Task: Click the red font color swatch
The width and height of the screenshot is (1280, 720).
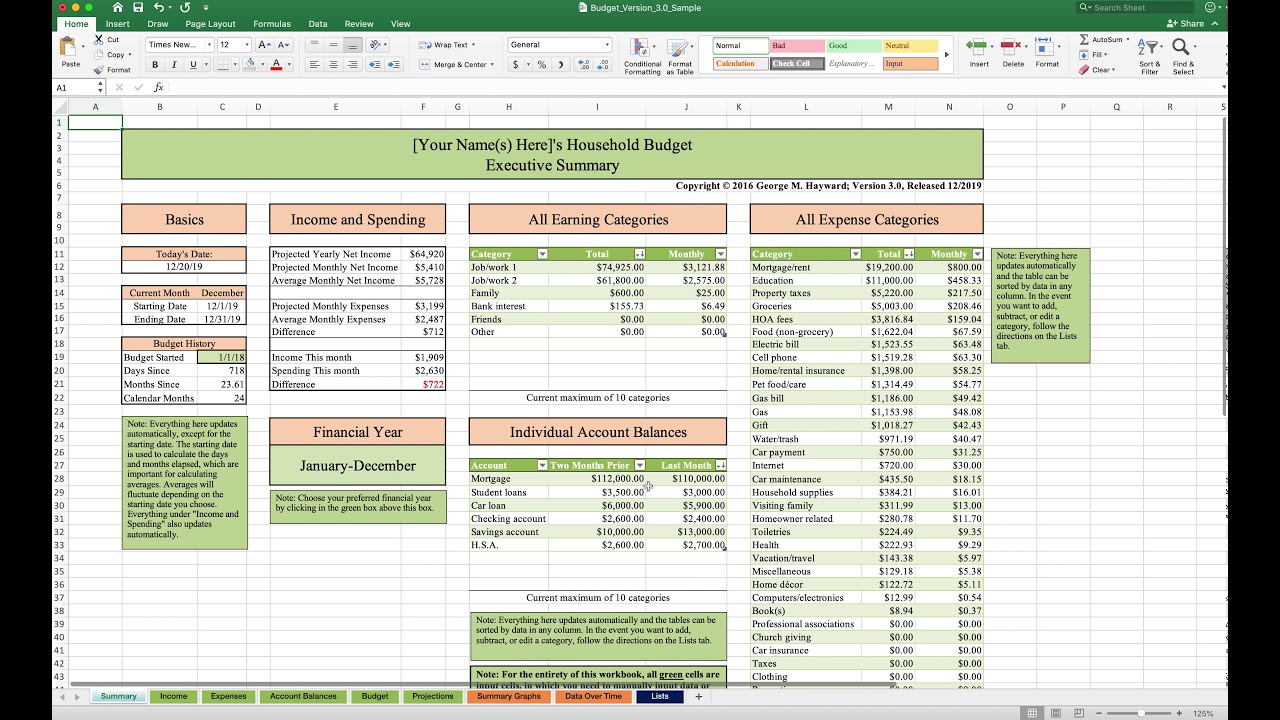Action: 276,64
